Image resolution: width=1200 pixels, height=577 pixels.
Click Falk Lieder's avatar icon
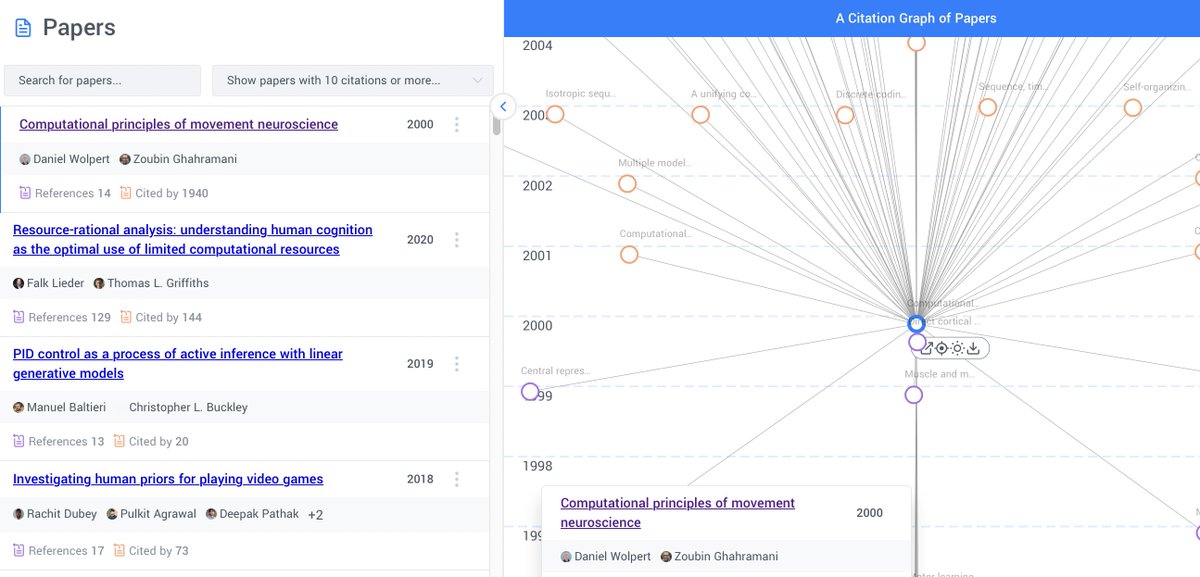pos(19,283)
